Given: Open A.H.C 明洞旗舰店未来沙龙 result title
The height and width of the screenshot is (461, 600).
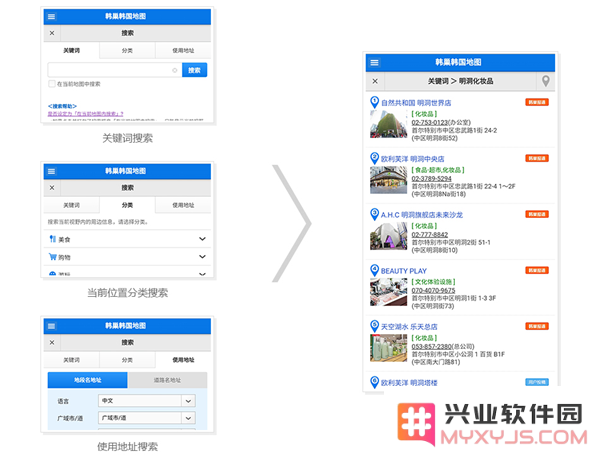Looking at the screenshot, I should [x=422, y=215].
